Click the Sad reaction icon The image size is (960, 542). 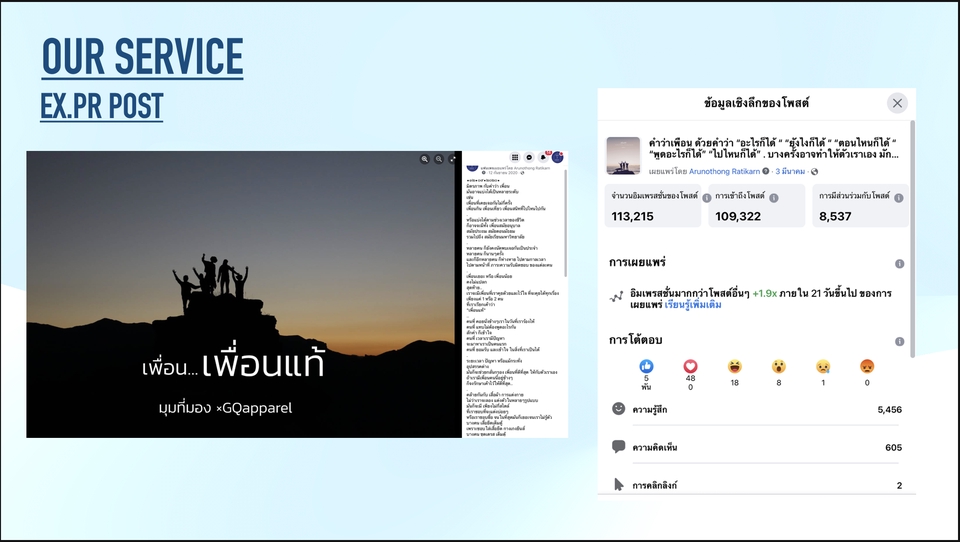pos(823,366)
